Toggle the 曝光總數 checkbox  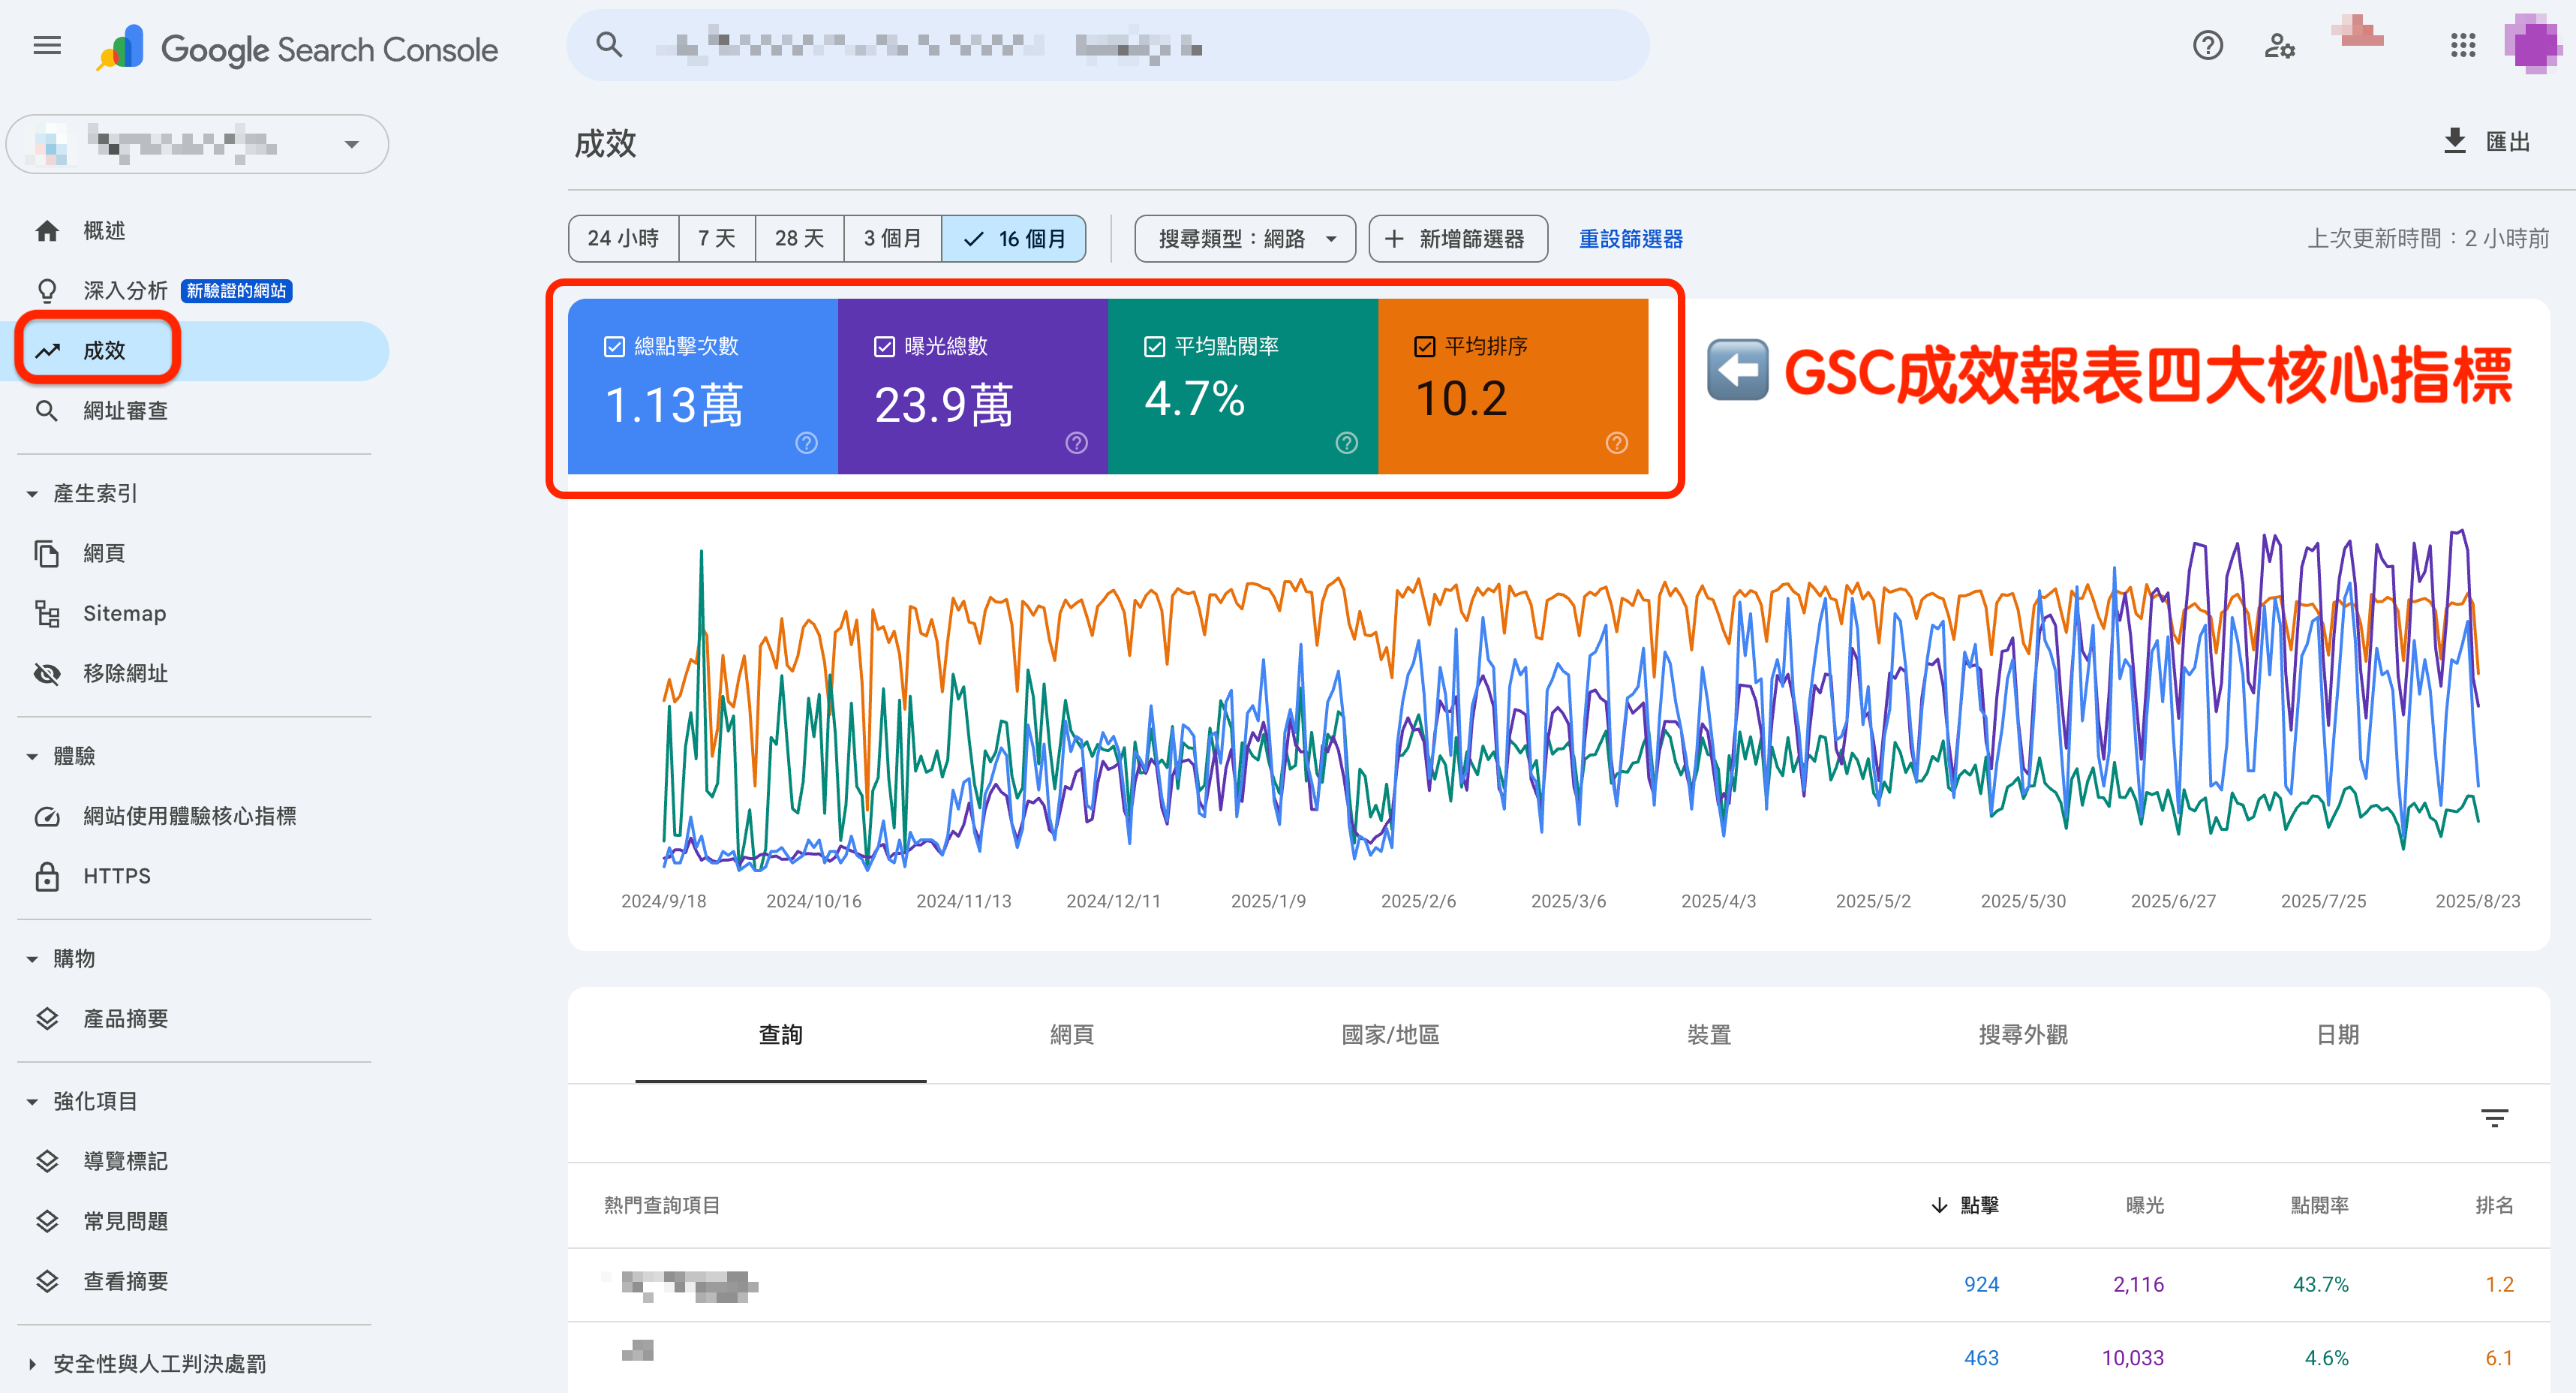point(884,346)
